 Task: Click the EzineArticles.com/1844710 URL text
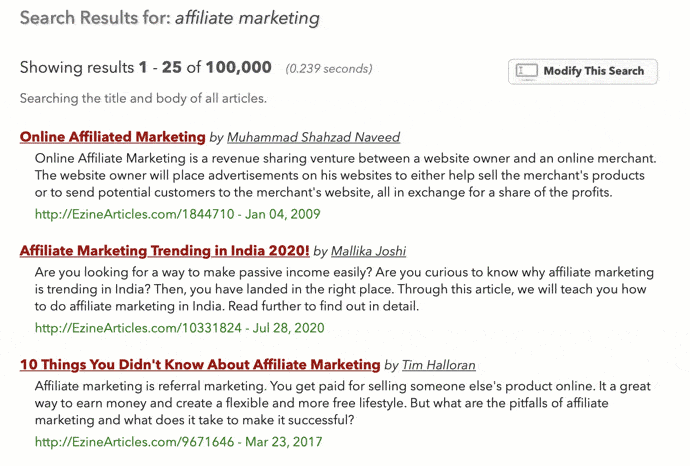click(135, 214)
